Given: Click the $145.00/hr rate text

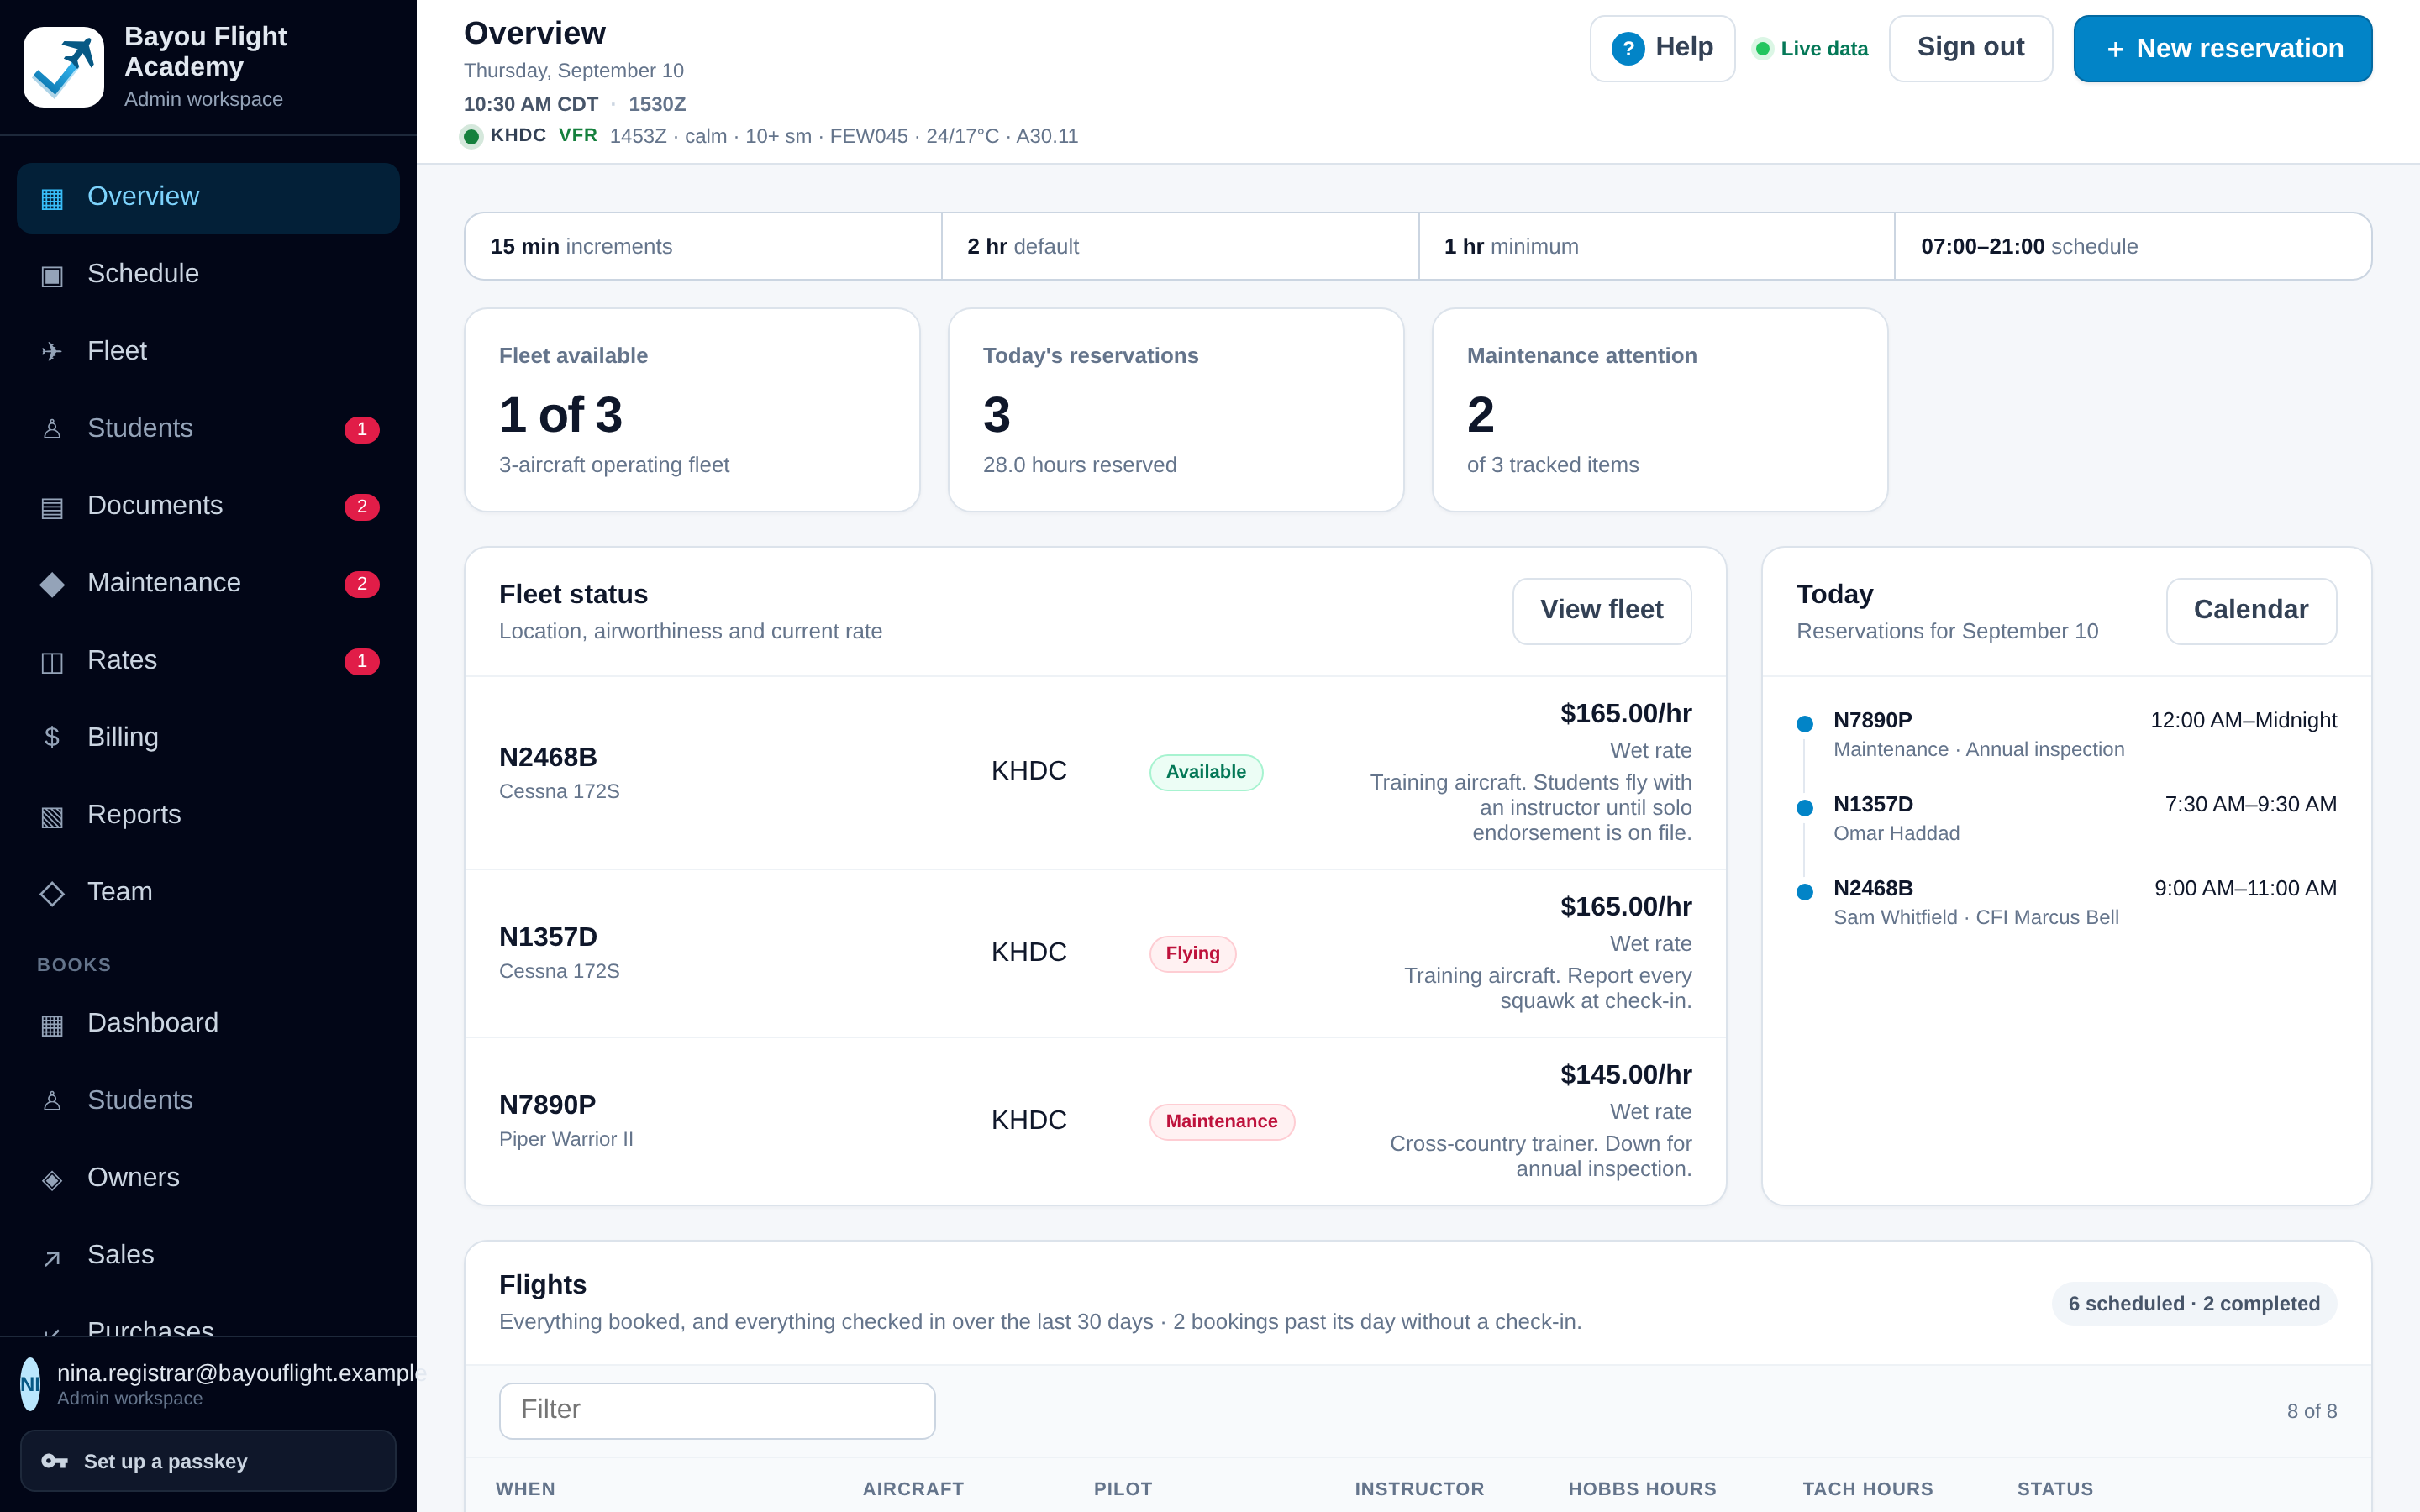Looking at the screenshot, I should click(1626, 1074).
